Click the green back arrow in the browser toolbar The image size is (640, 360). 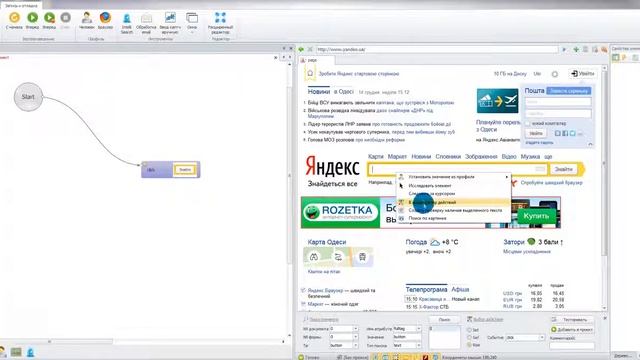[x=301, y=49]
